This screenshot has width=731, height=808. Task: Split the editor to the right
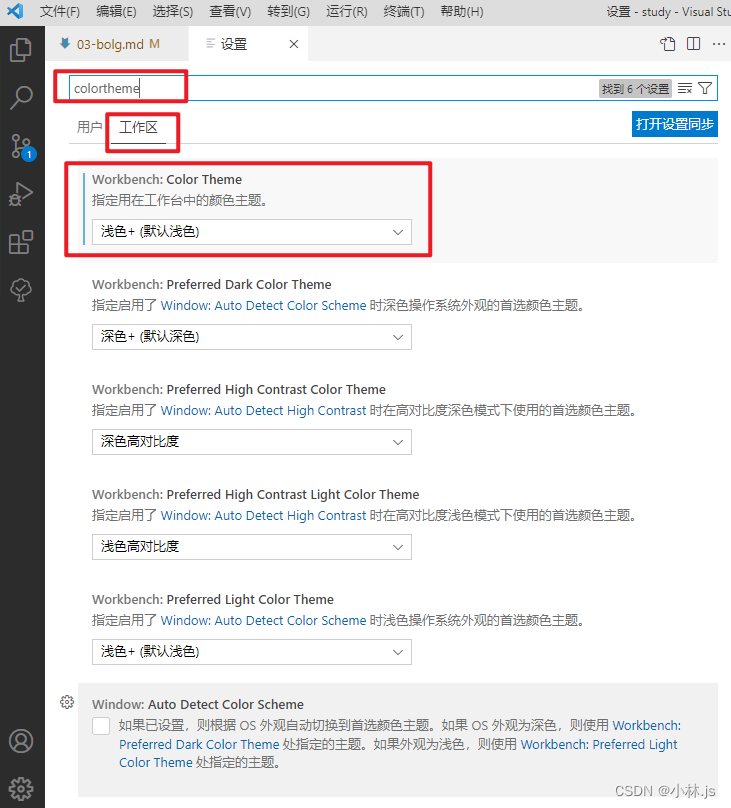point(693,44)
